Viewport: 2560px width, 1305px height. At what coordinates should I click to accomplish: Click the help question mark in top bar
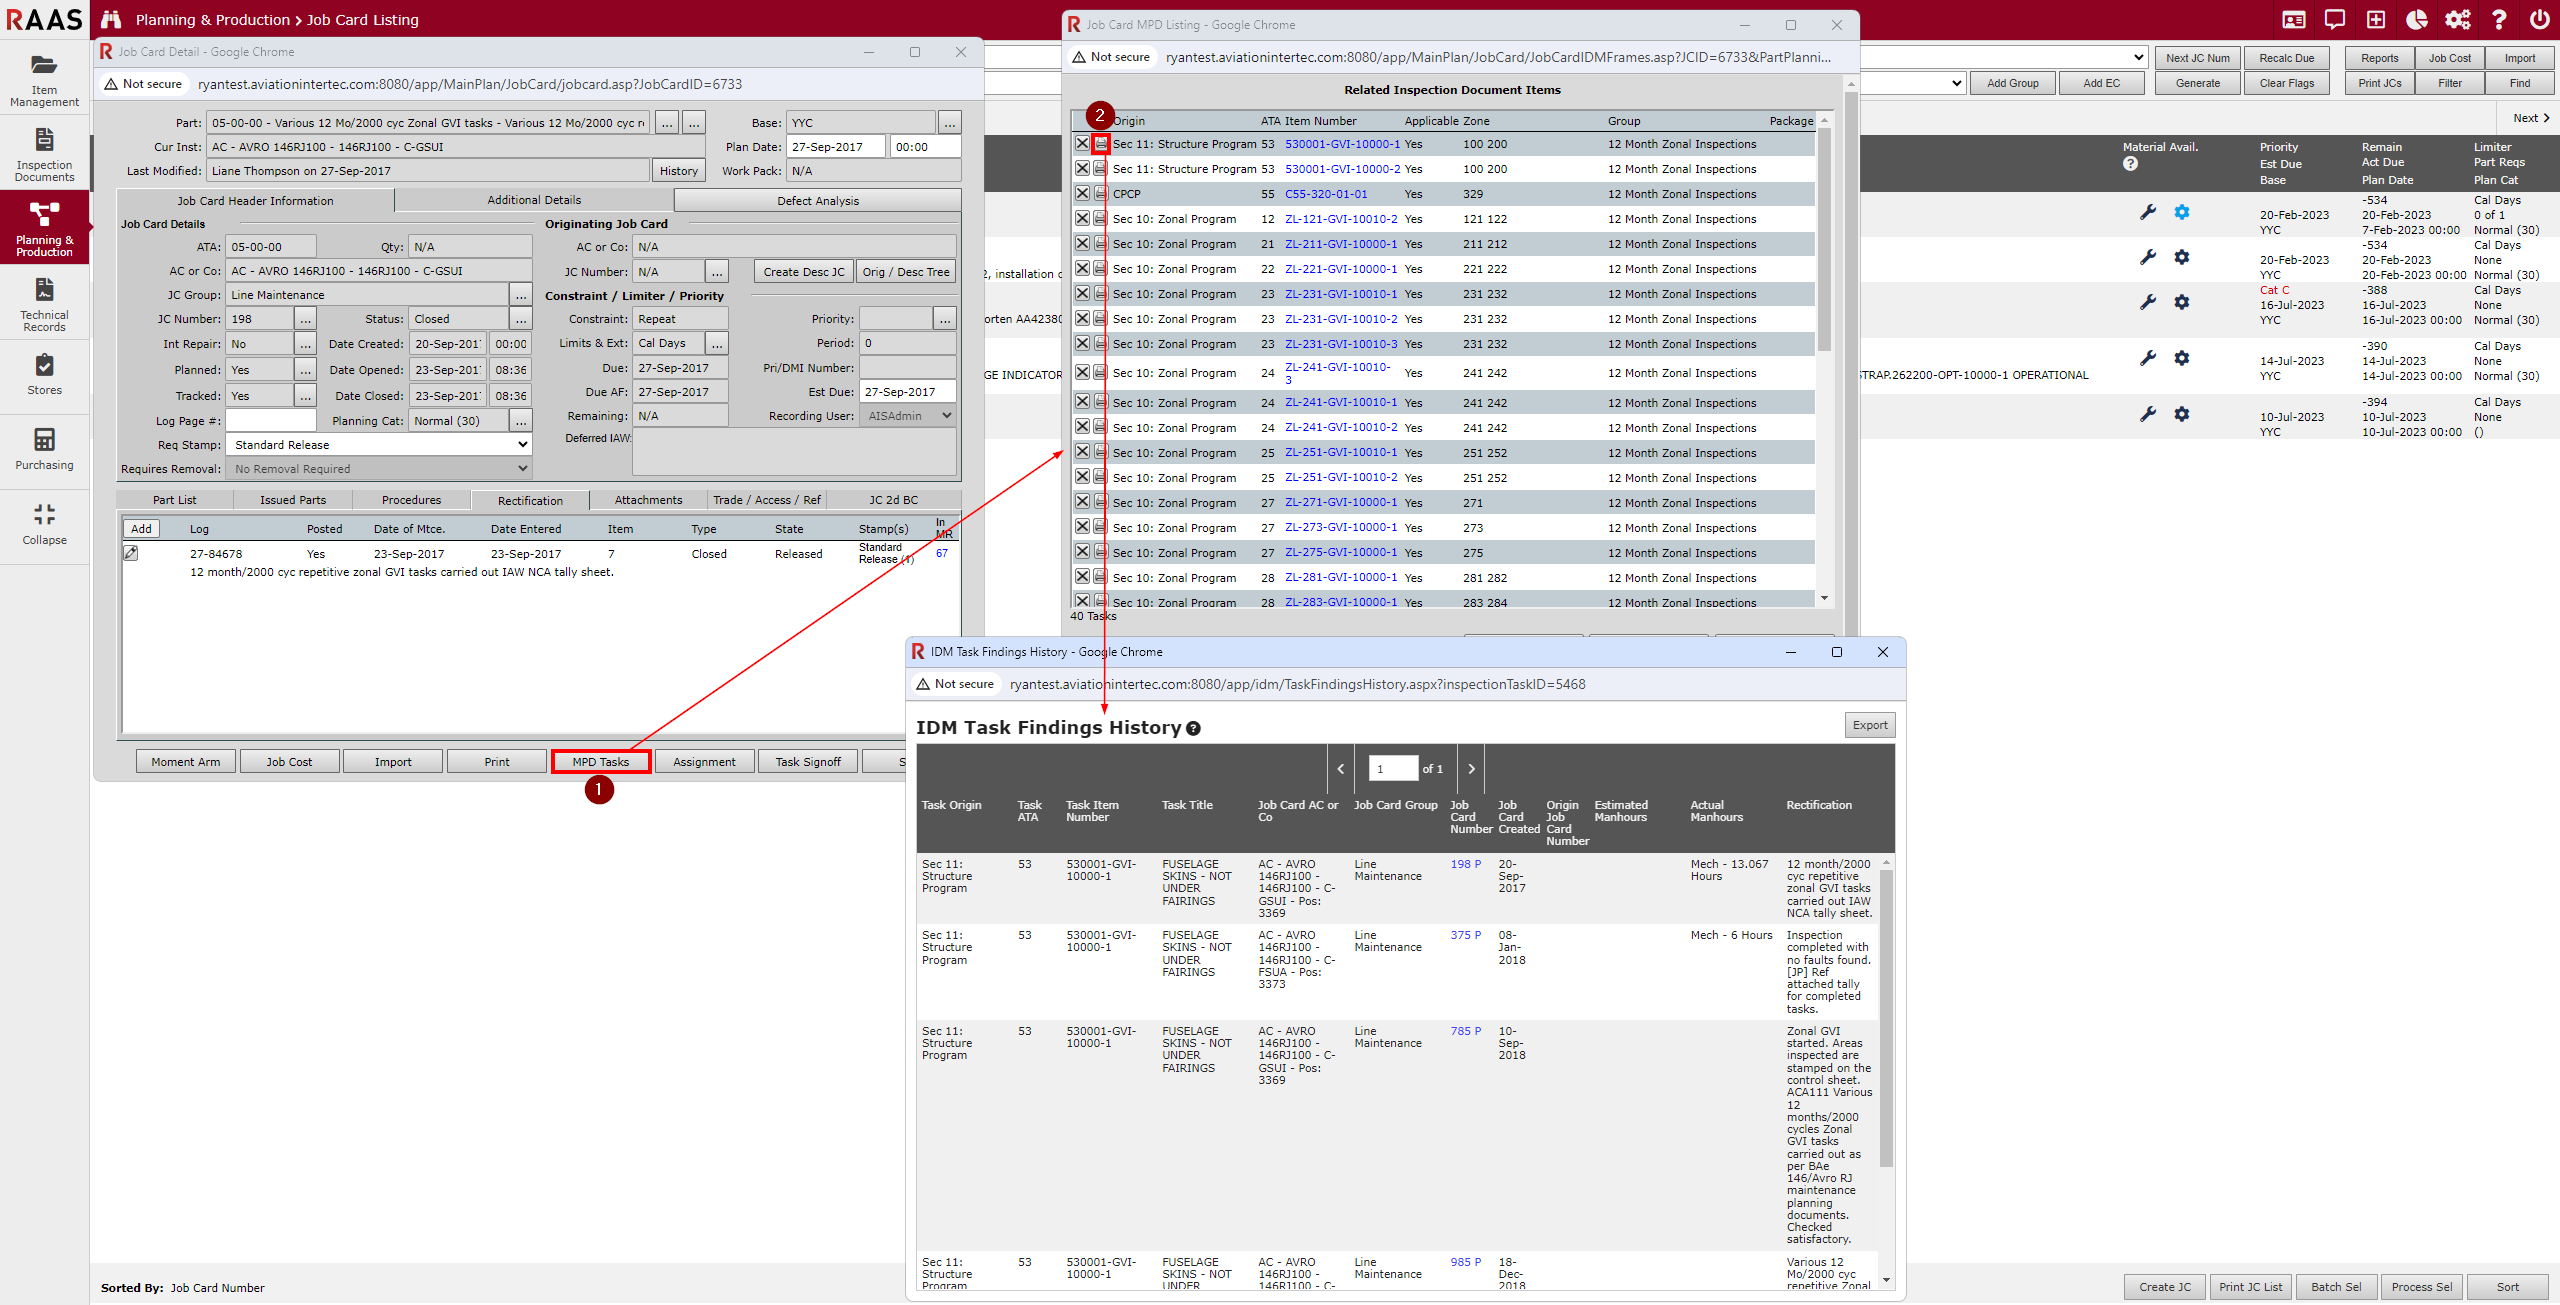tap(2499, 20)
